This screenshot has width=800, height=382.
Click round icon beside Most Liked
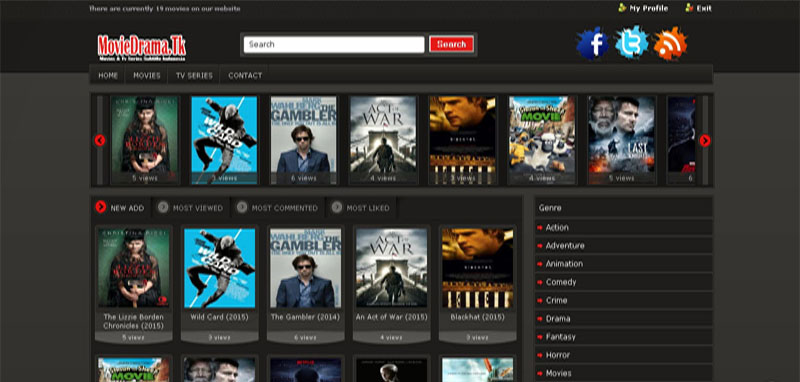point(337,207)
